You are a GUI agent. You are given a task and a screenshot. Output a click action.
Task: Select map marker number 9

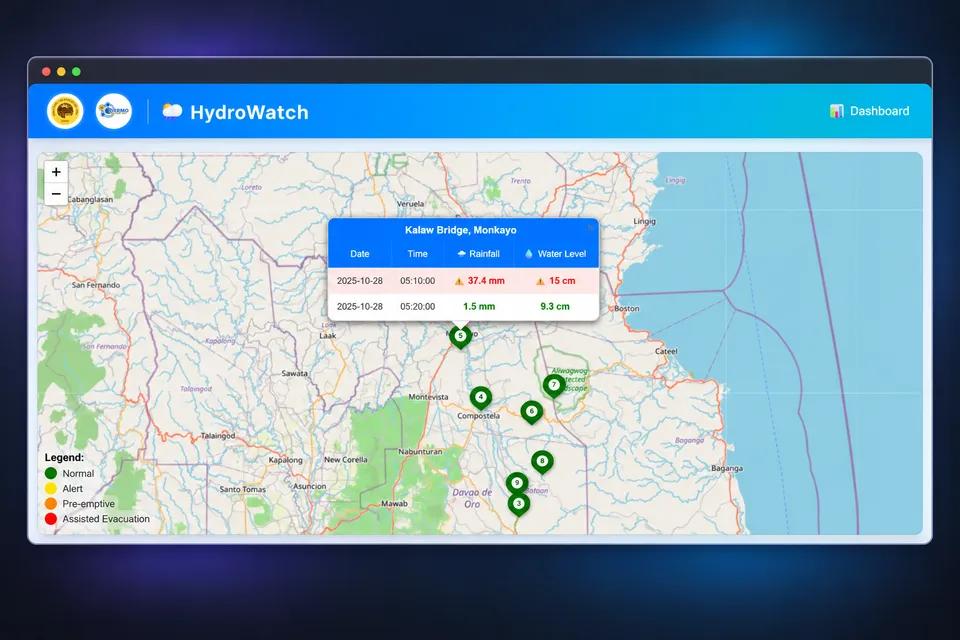(517, 484)
